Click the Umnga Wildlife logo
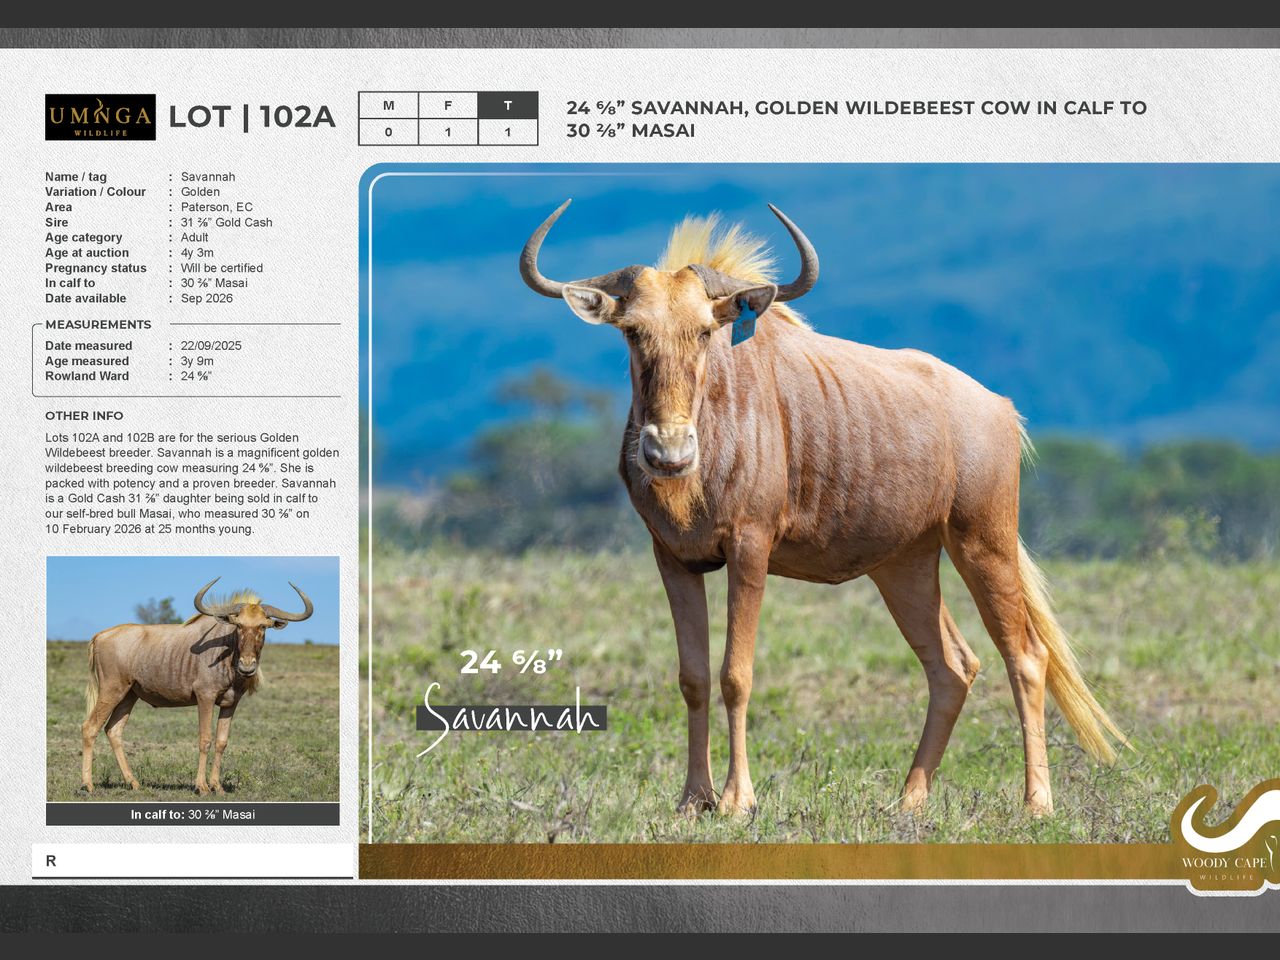The width and height of the screenshot is (1280, 960). click(x=100, y=117)
